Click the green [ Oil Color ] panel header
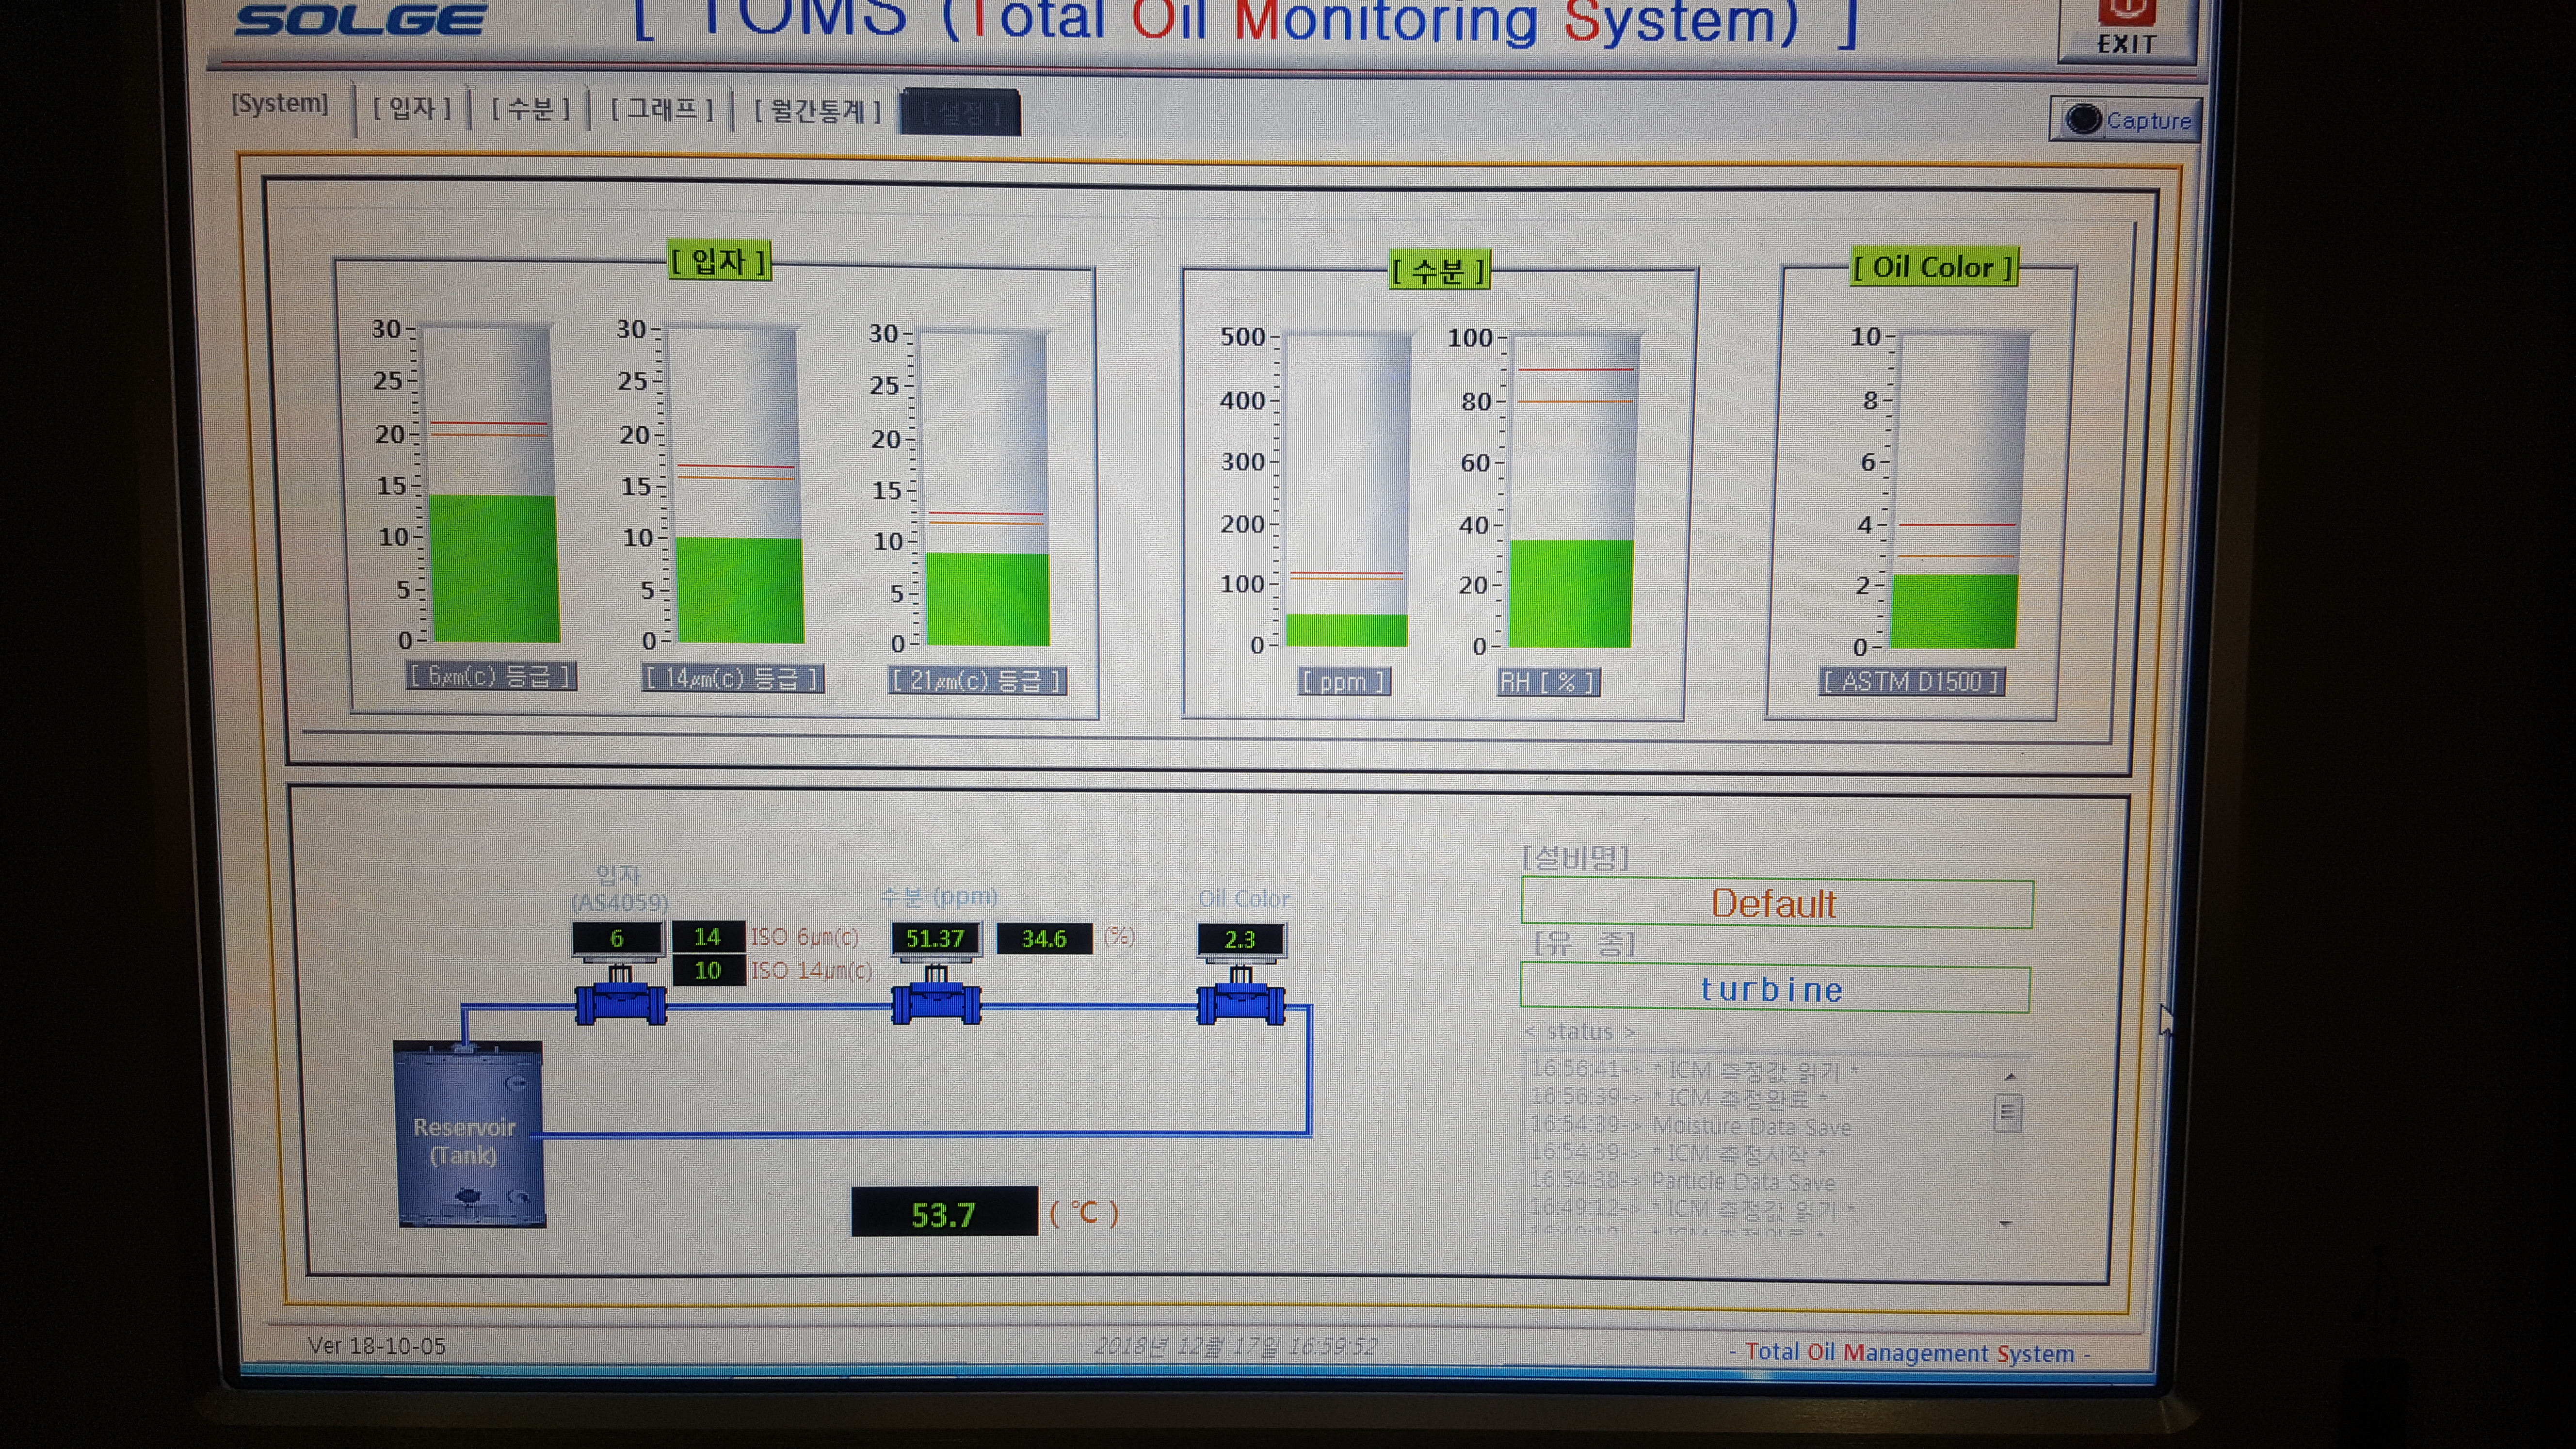 1934,267
